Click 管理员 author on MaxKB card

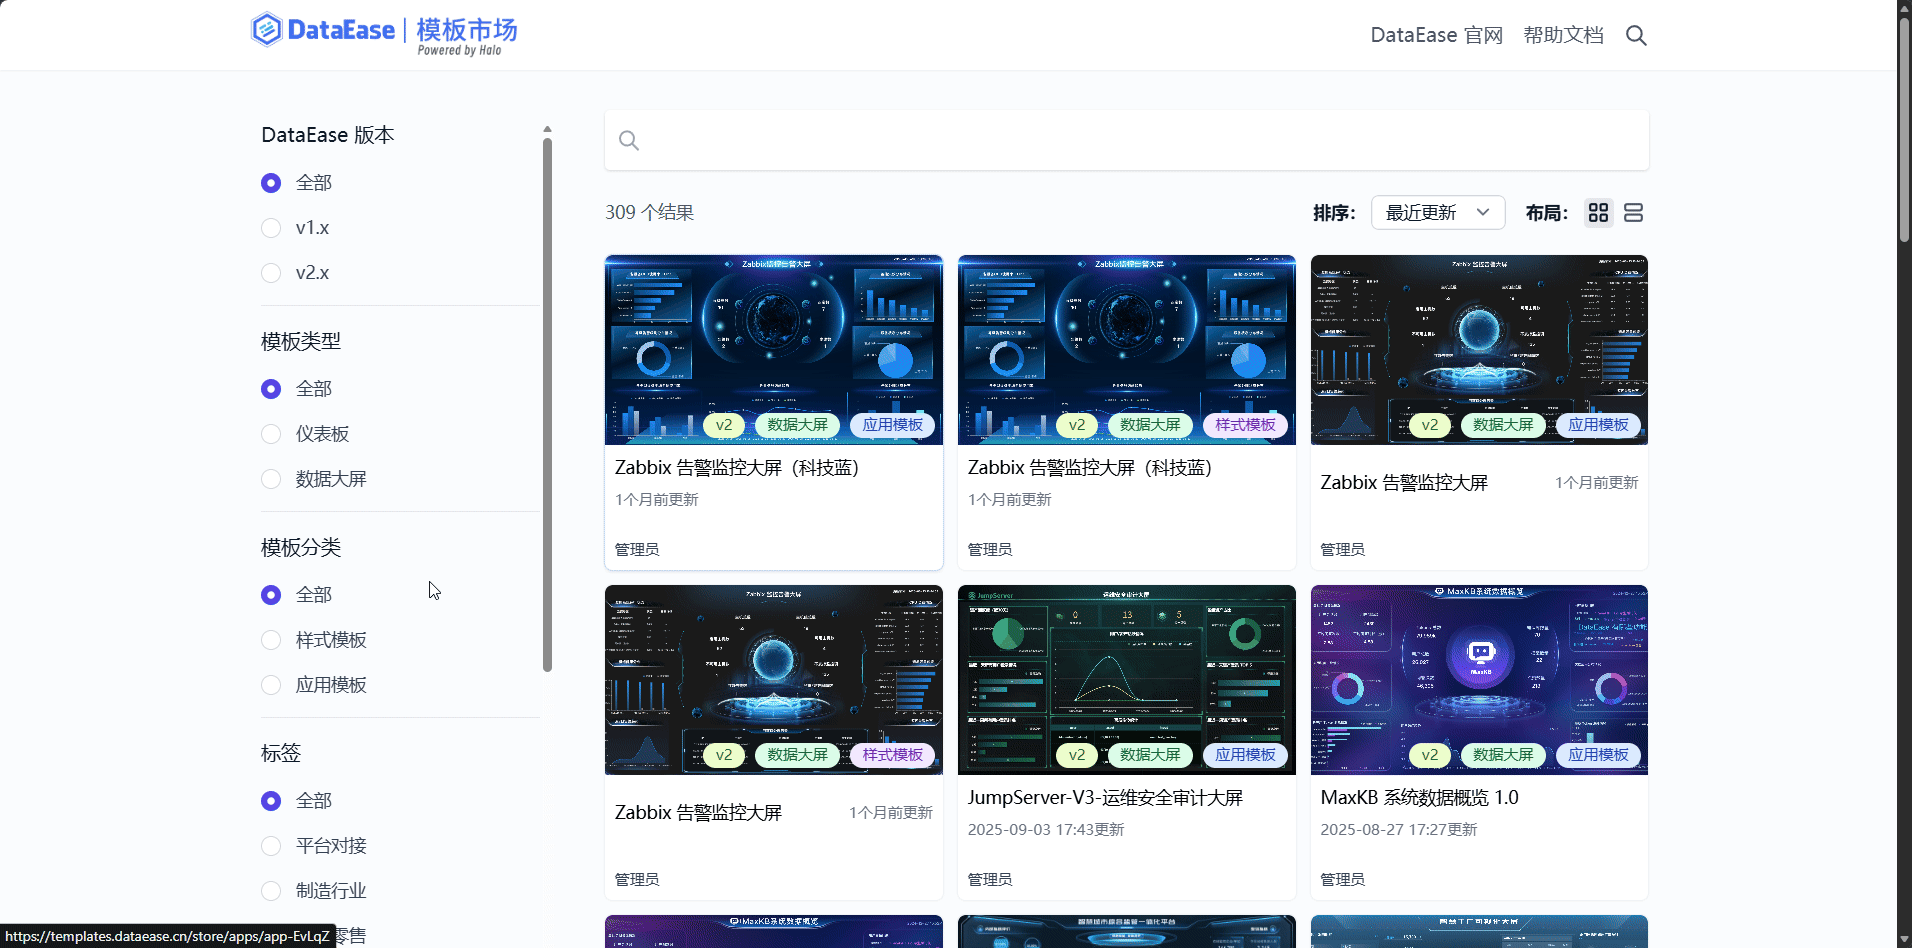(x=1342, y=880)
